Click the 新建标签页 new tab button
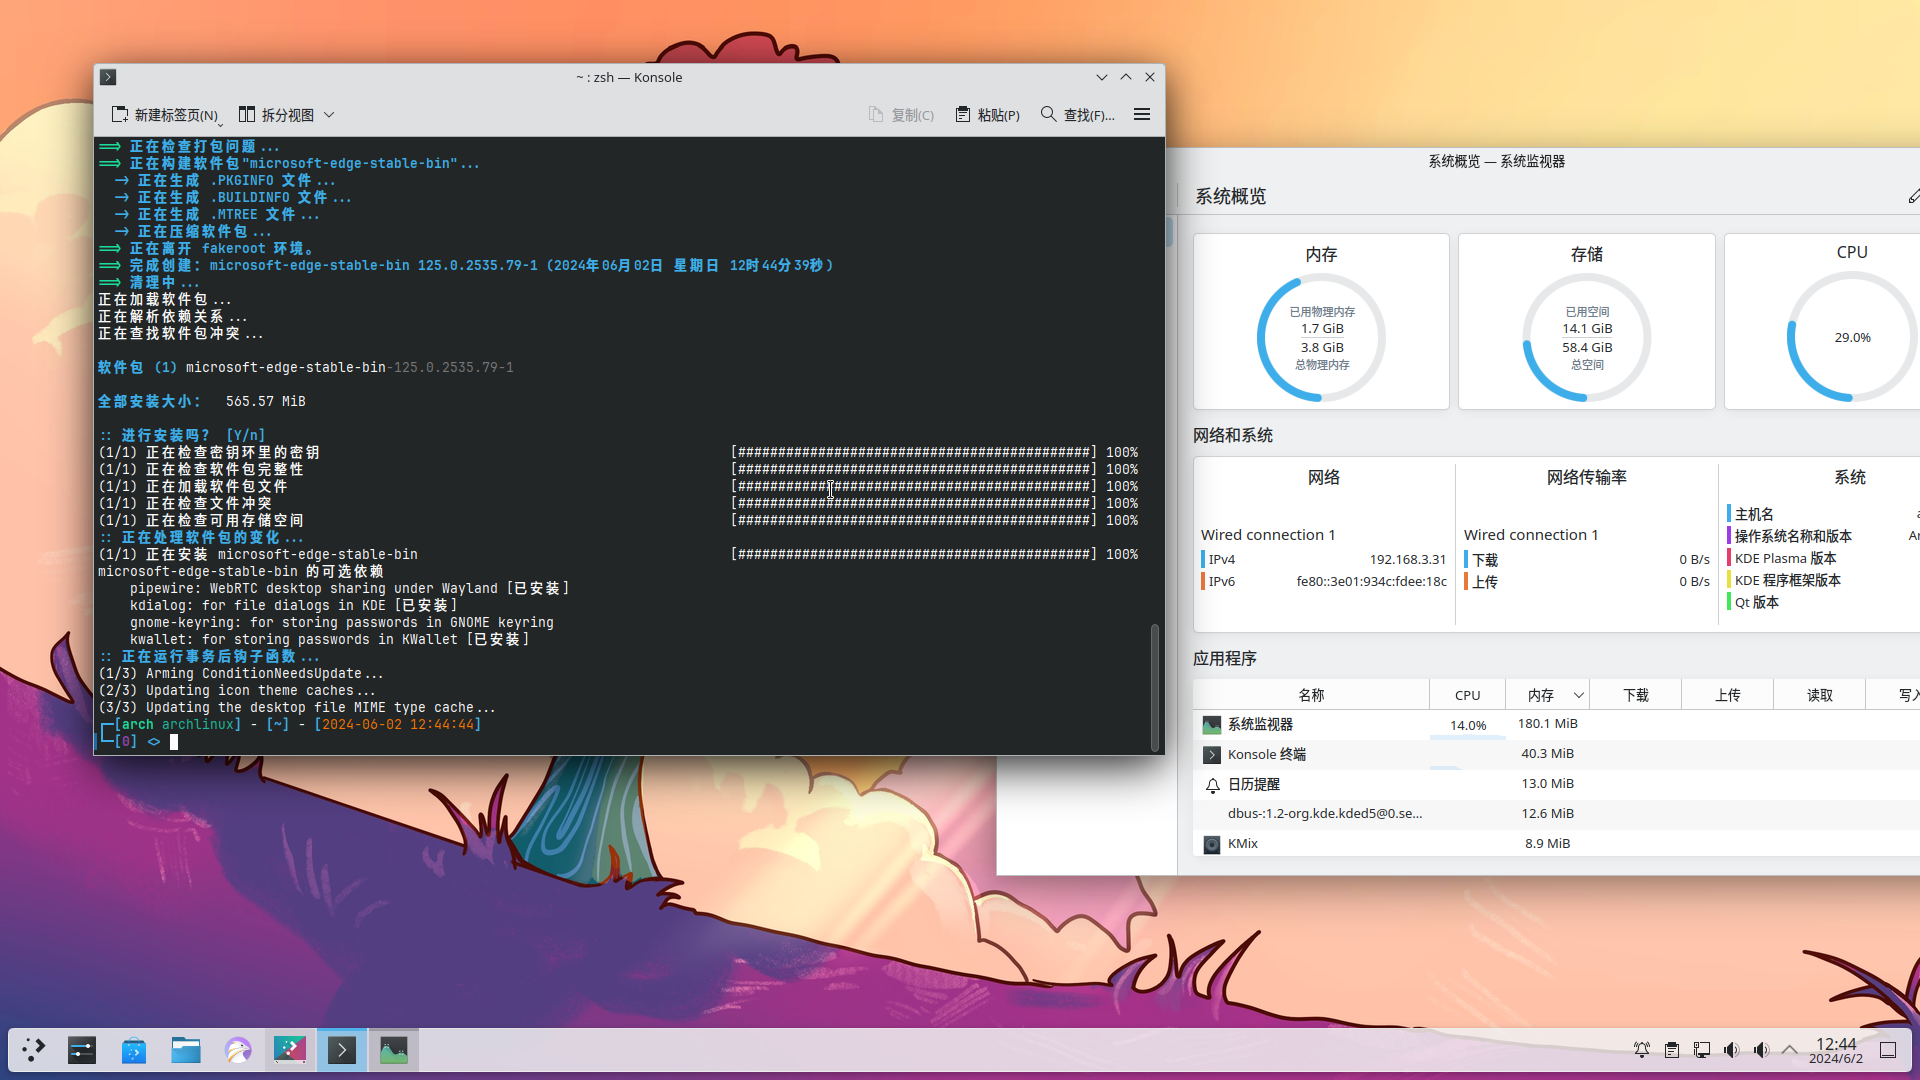Screen dimensions: 1920x1080 [165, 115]
